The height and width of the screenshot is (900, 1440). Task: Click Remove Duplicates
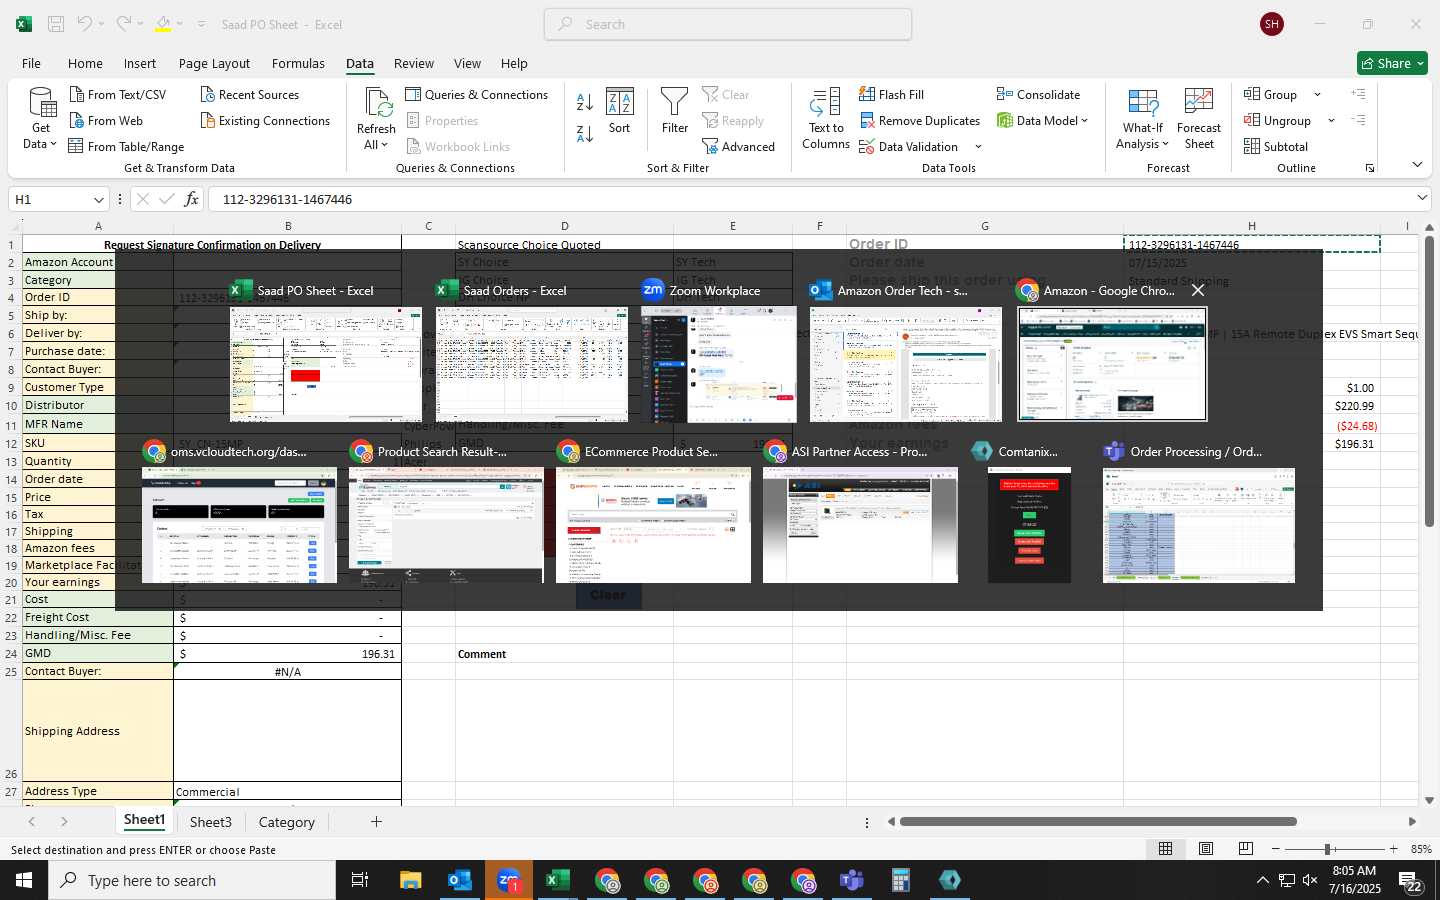[919, 121]
